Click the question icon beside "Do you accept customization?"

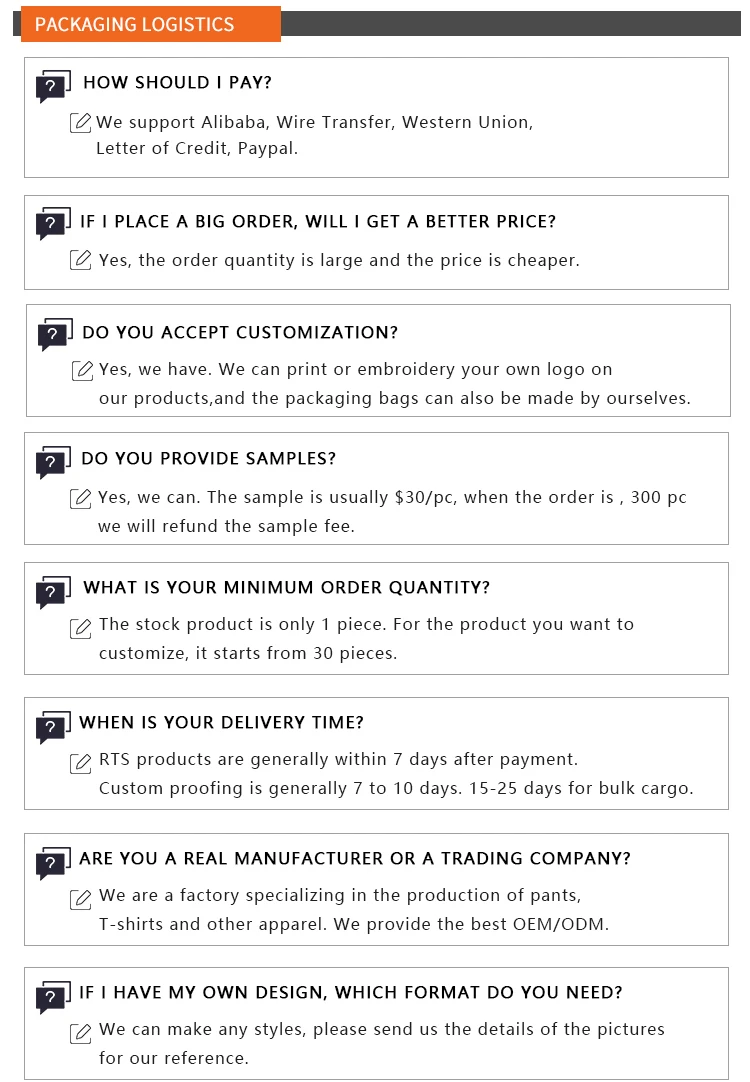click(54, 336)
